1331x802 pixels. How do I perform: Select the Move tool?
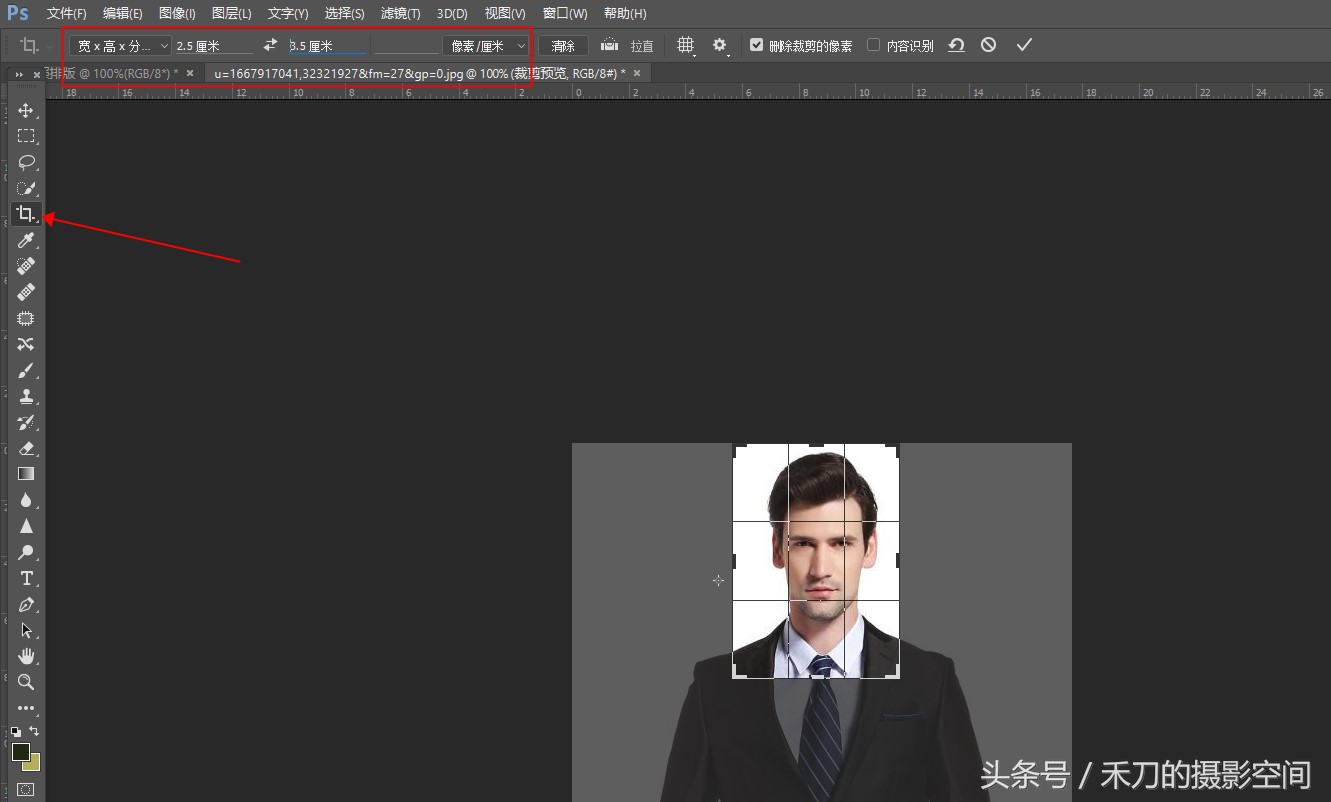point(26,110)
